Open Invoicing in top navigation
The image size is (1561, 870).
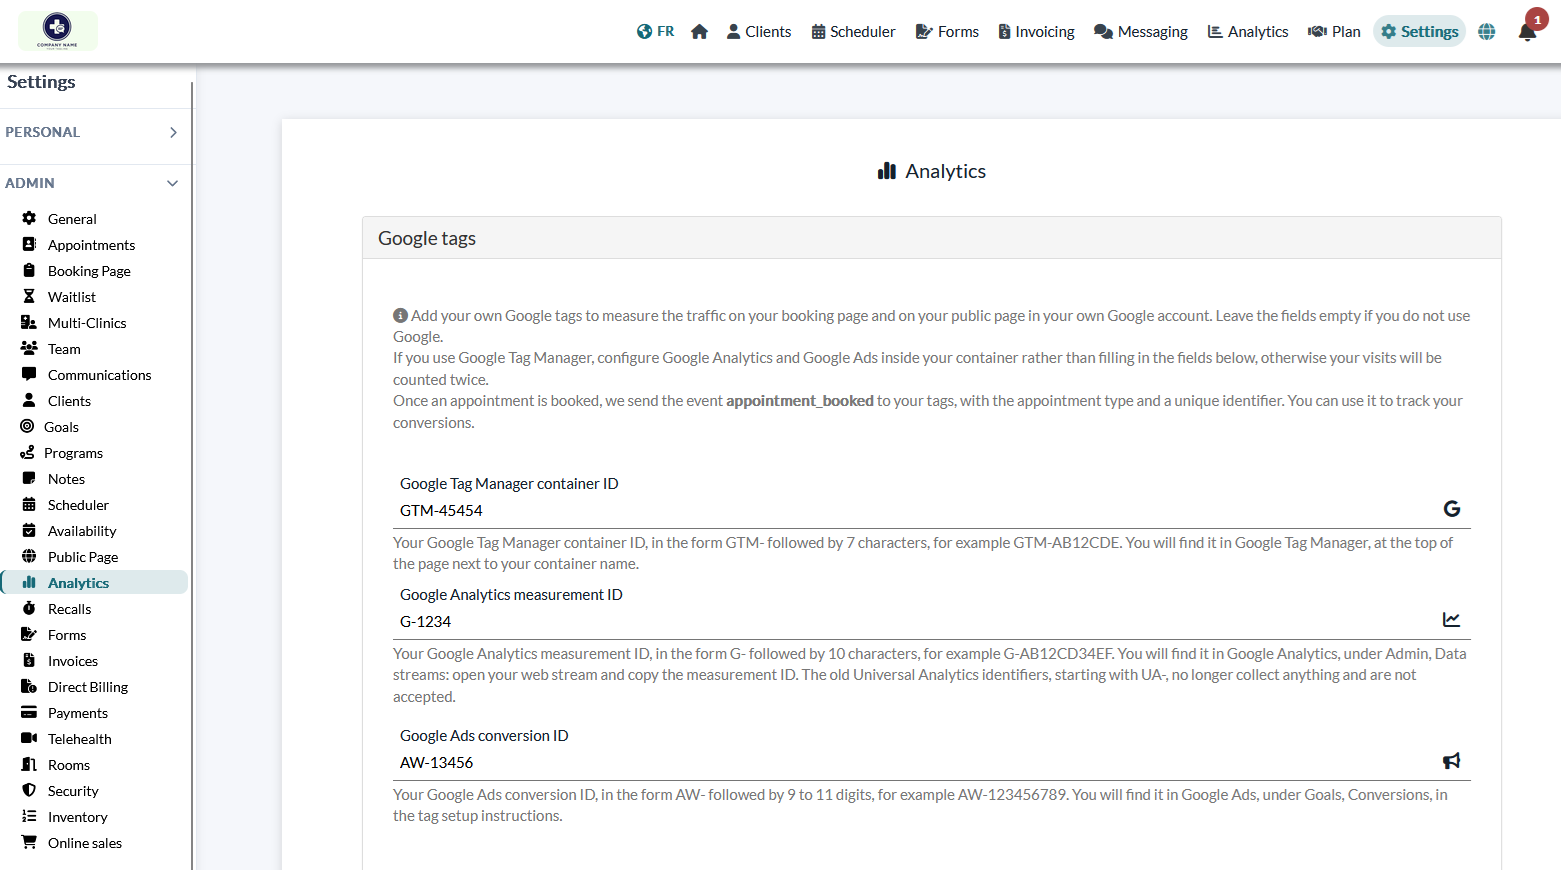click(x=1037, y=31)
